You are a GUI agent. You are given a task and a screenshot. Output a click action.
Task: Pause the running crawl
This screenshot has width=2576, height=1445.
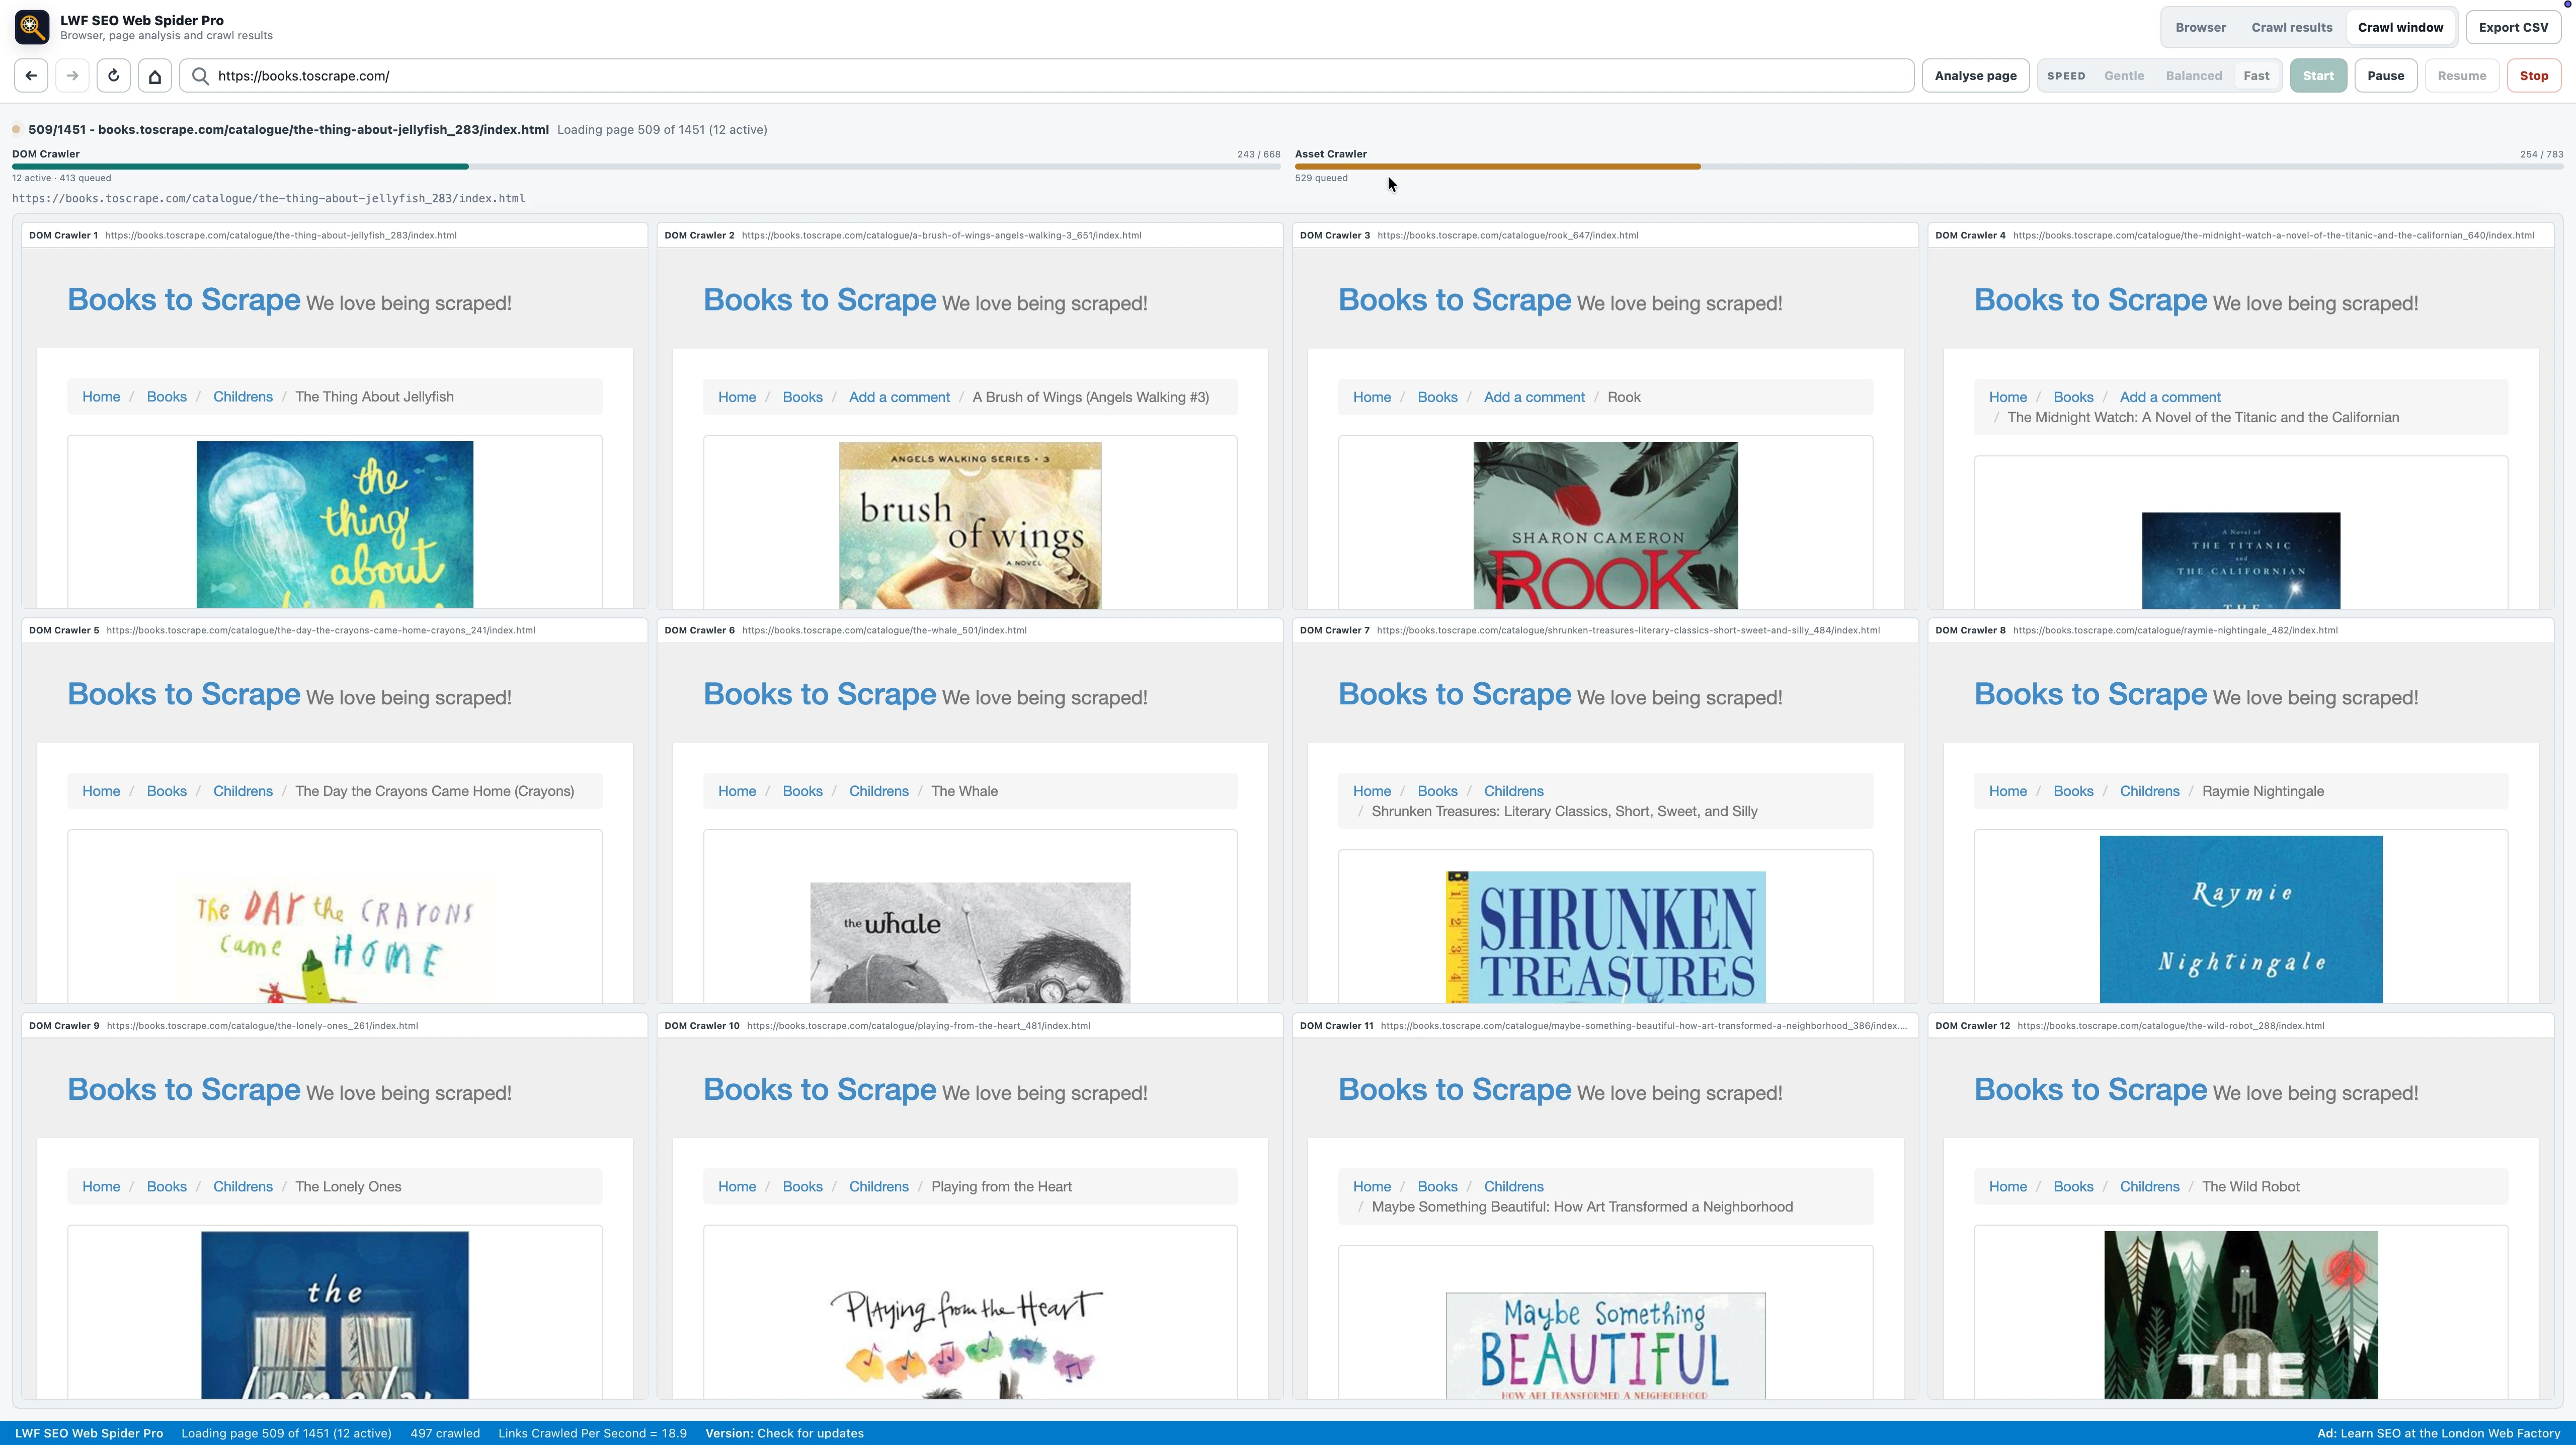[2385, 76]
